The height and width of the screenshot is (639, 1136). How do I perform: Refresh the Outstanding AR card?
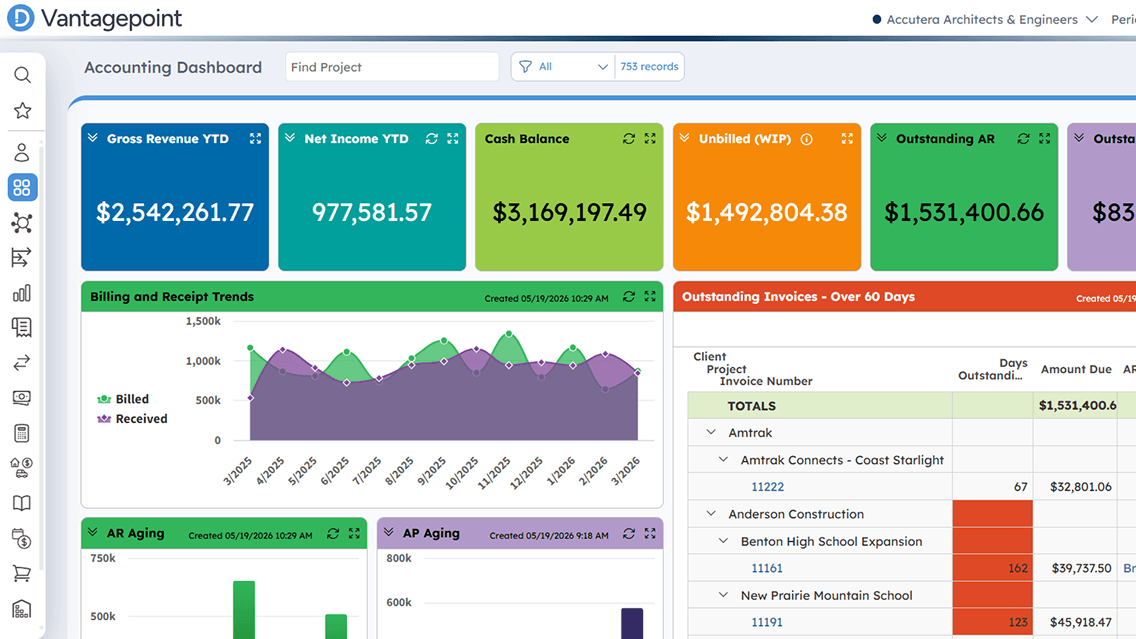[x=1024, y=138]
